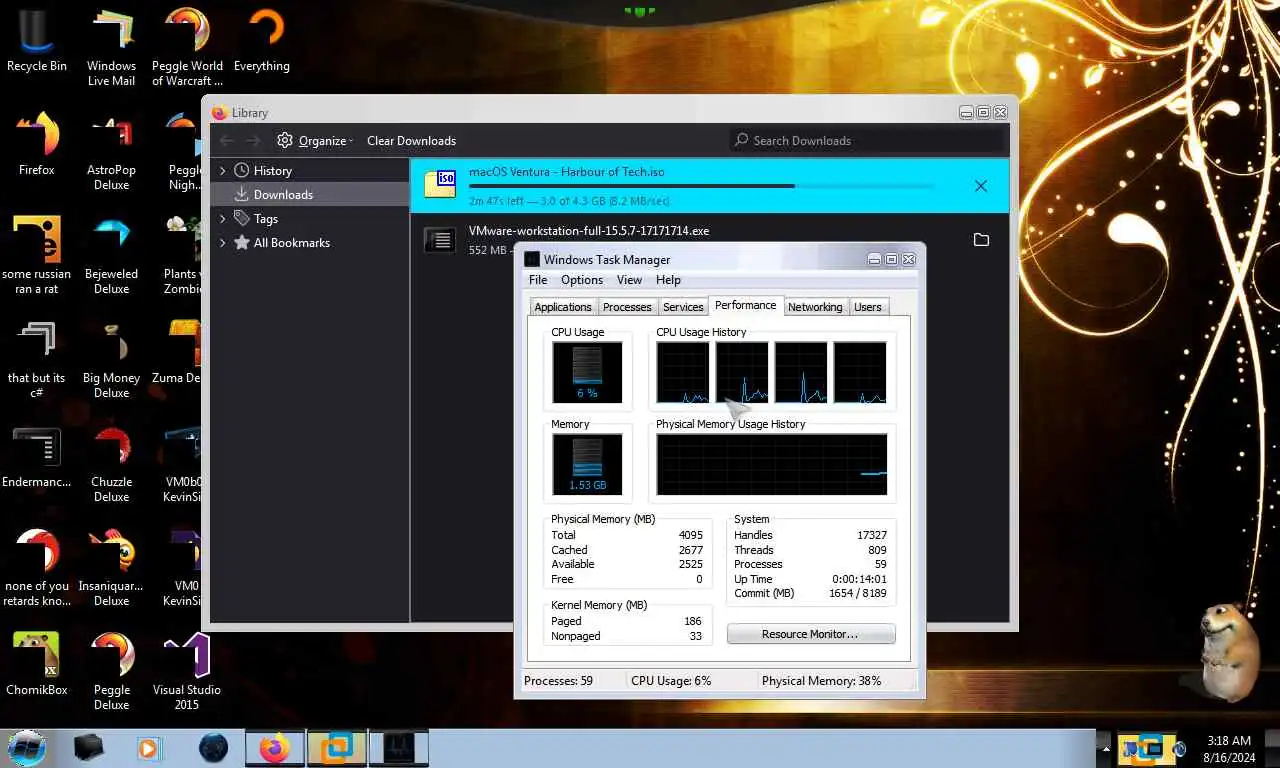Click the Memory gauge showing 1.53 GB

click(587, 464)
